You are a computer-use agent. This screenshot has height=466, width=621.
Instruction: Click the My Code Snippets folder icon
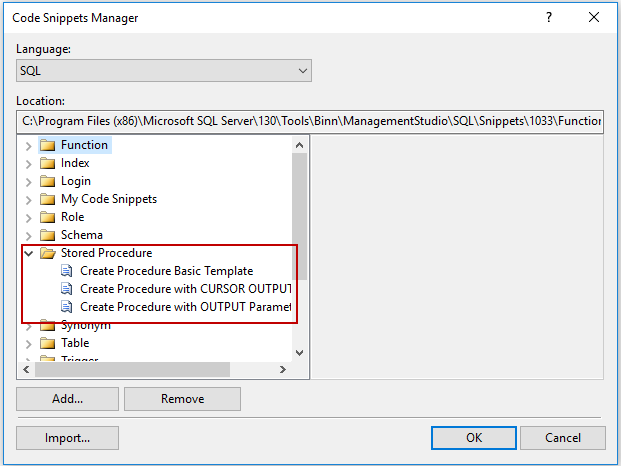pyautogui.click(x=47, y=199)
